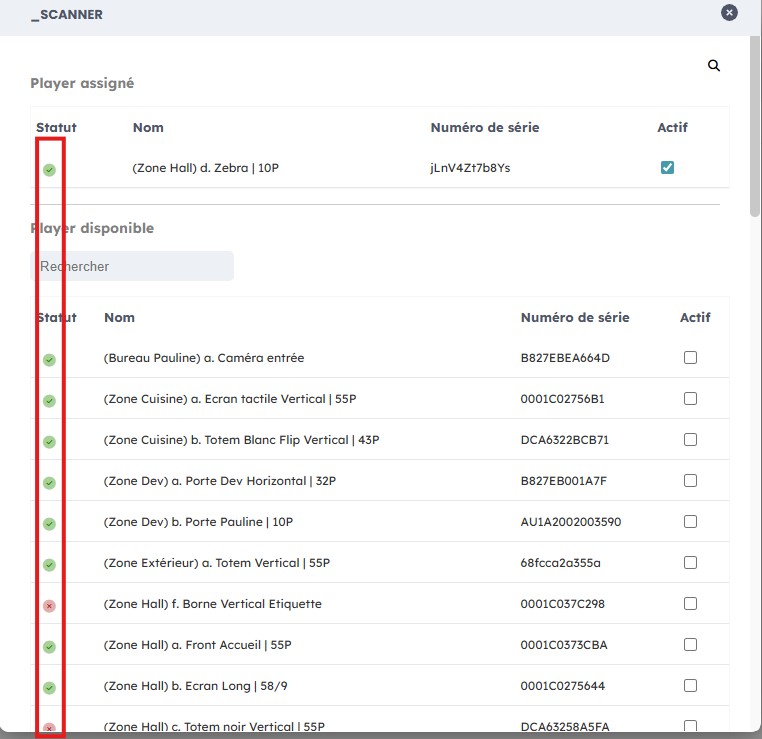The height and width of the screenshot is (739, 762).
Task: Close the _SCANNER dialog
Action: click(730, 13)
